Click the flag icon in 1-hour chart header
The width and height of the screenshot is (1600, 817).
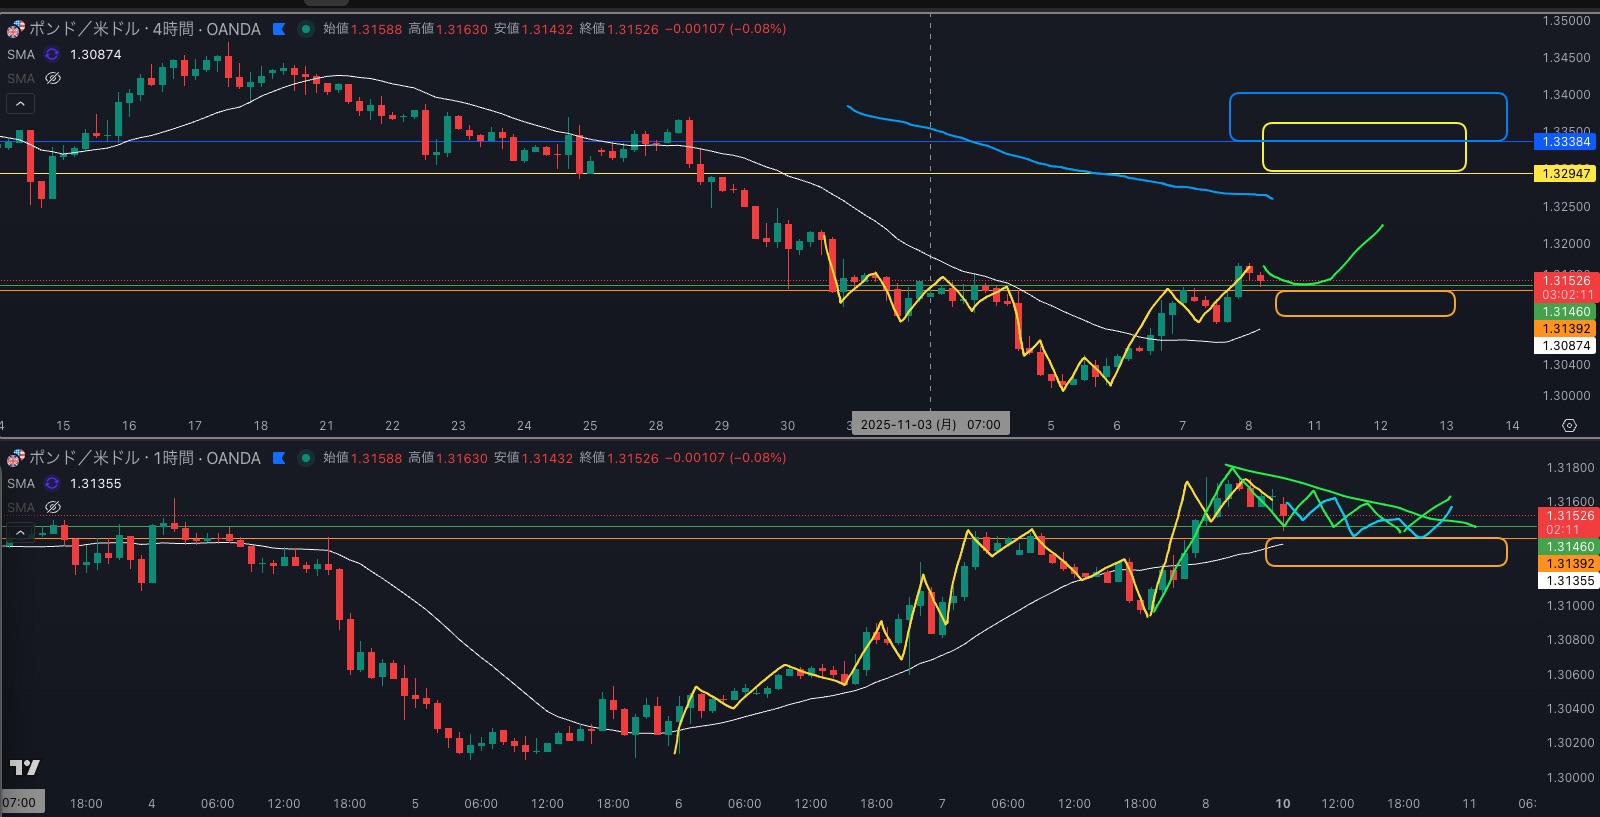[279, 458]
